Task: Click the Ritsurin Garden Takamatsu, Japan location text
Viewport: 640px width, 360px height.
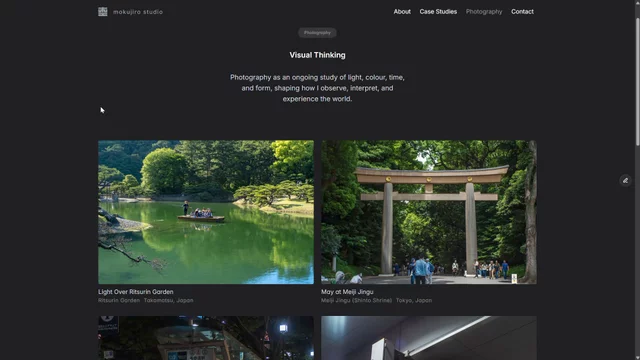Action: [146, 300]
